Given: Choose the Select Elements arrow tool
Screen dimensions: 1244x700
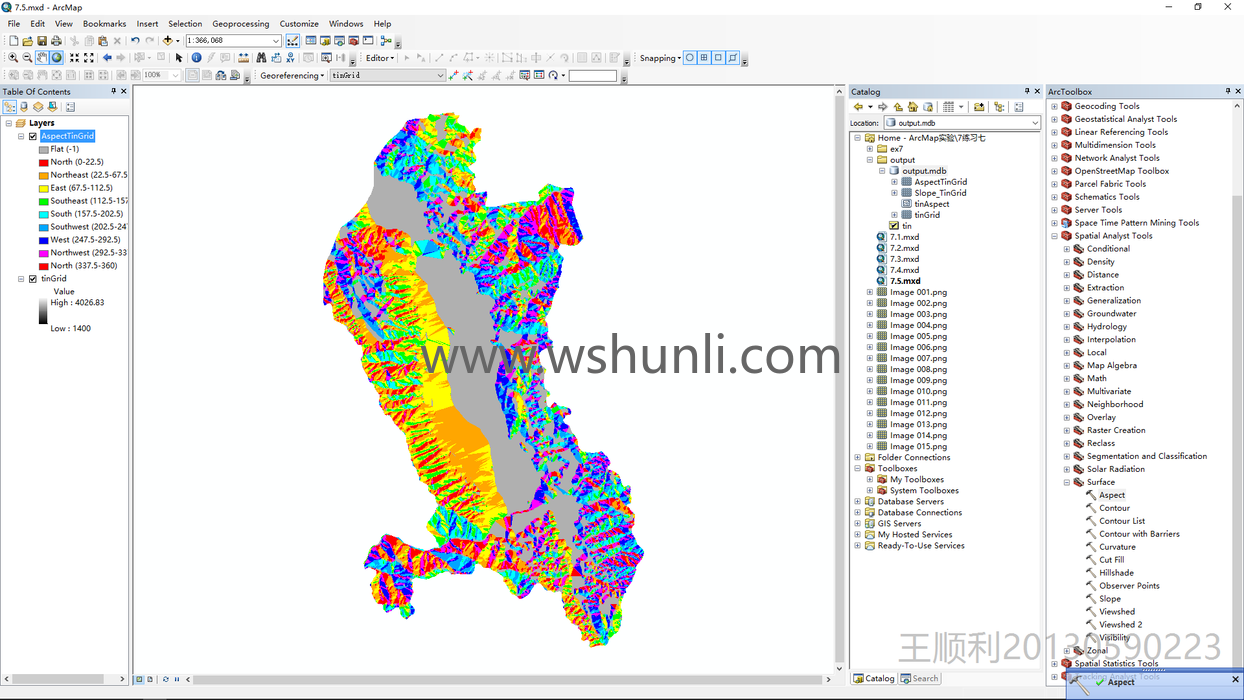Looking at the screenshot, I should [x=179, y=58].
